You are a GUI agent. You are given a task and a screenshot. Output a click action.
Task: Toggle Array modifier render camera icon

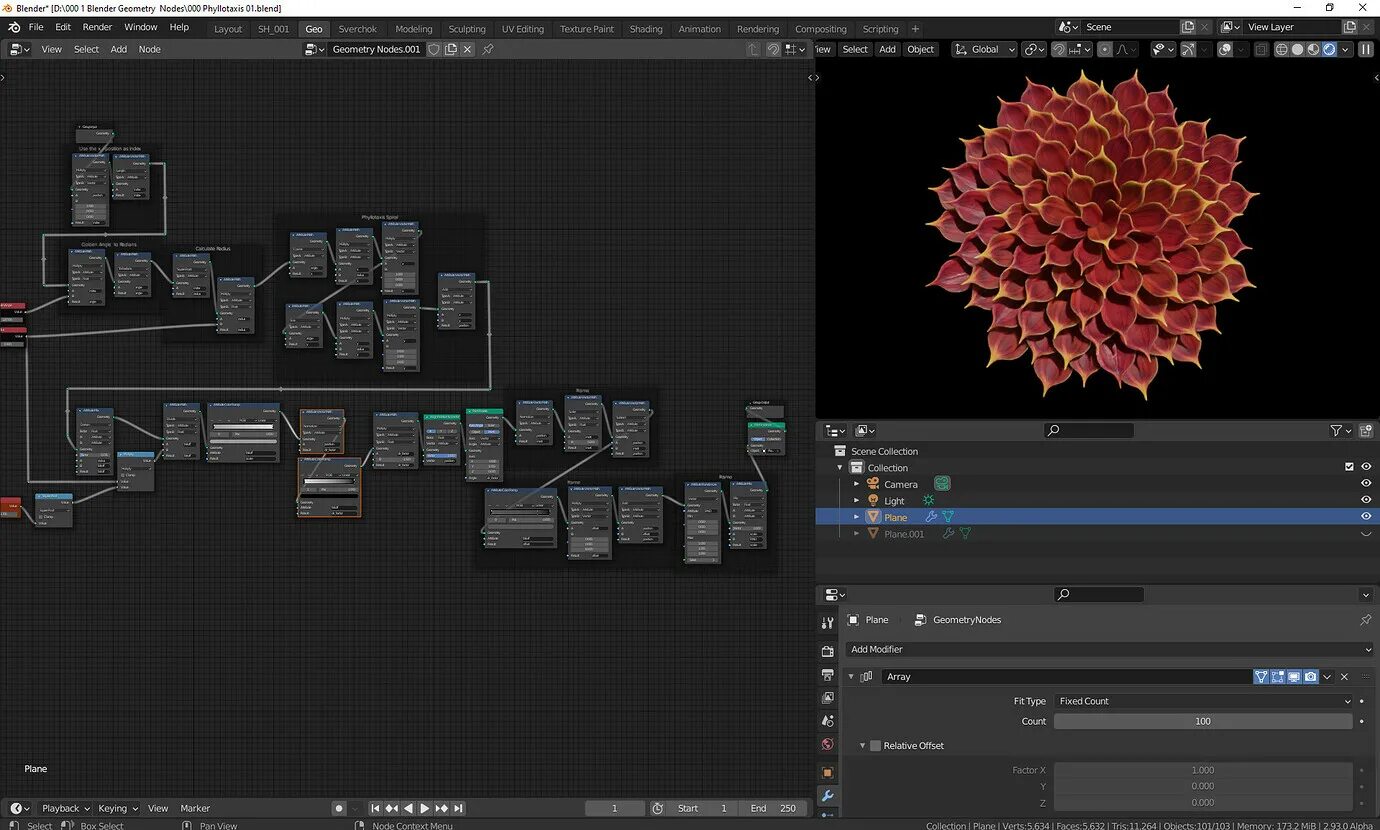1310,677
